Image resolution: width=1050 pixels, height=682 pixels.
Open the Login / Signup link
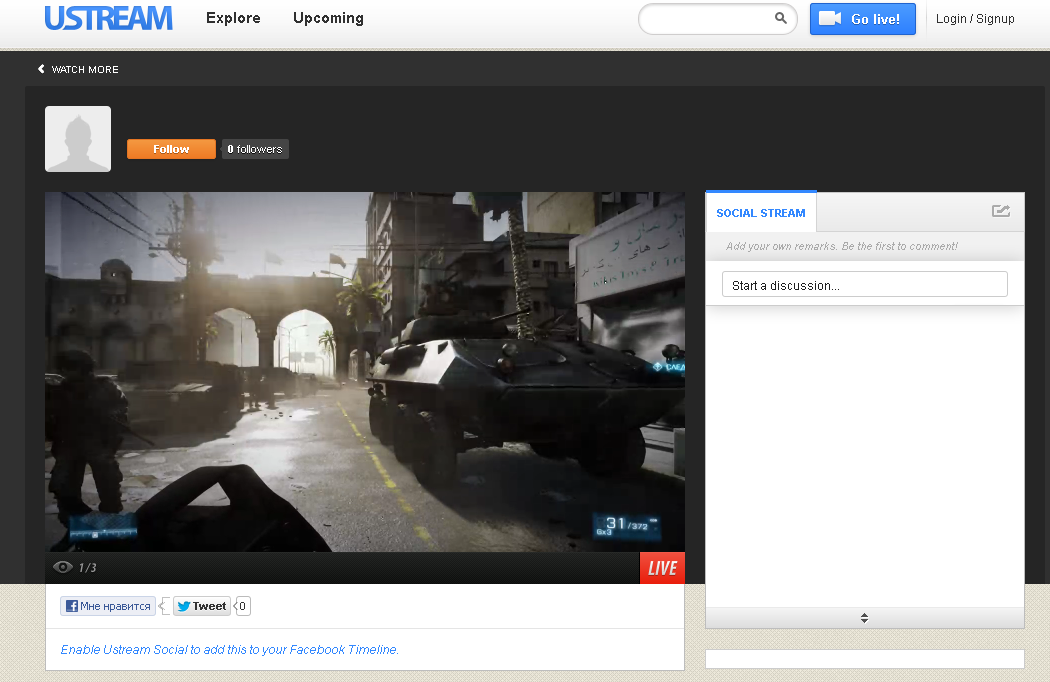coord(975,19)
